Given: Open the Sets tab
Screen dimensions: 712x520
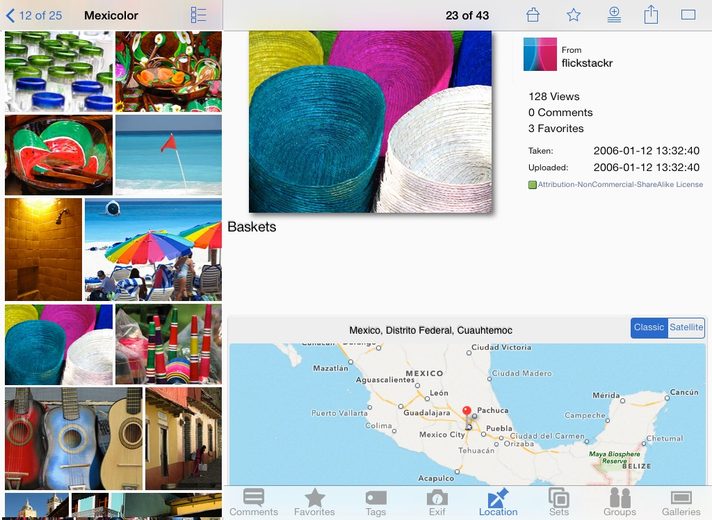Looking at the screenshot, I should pyautogui.click(x=559, y=503).
